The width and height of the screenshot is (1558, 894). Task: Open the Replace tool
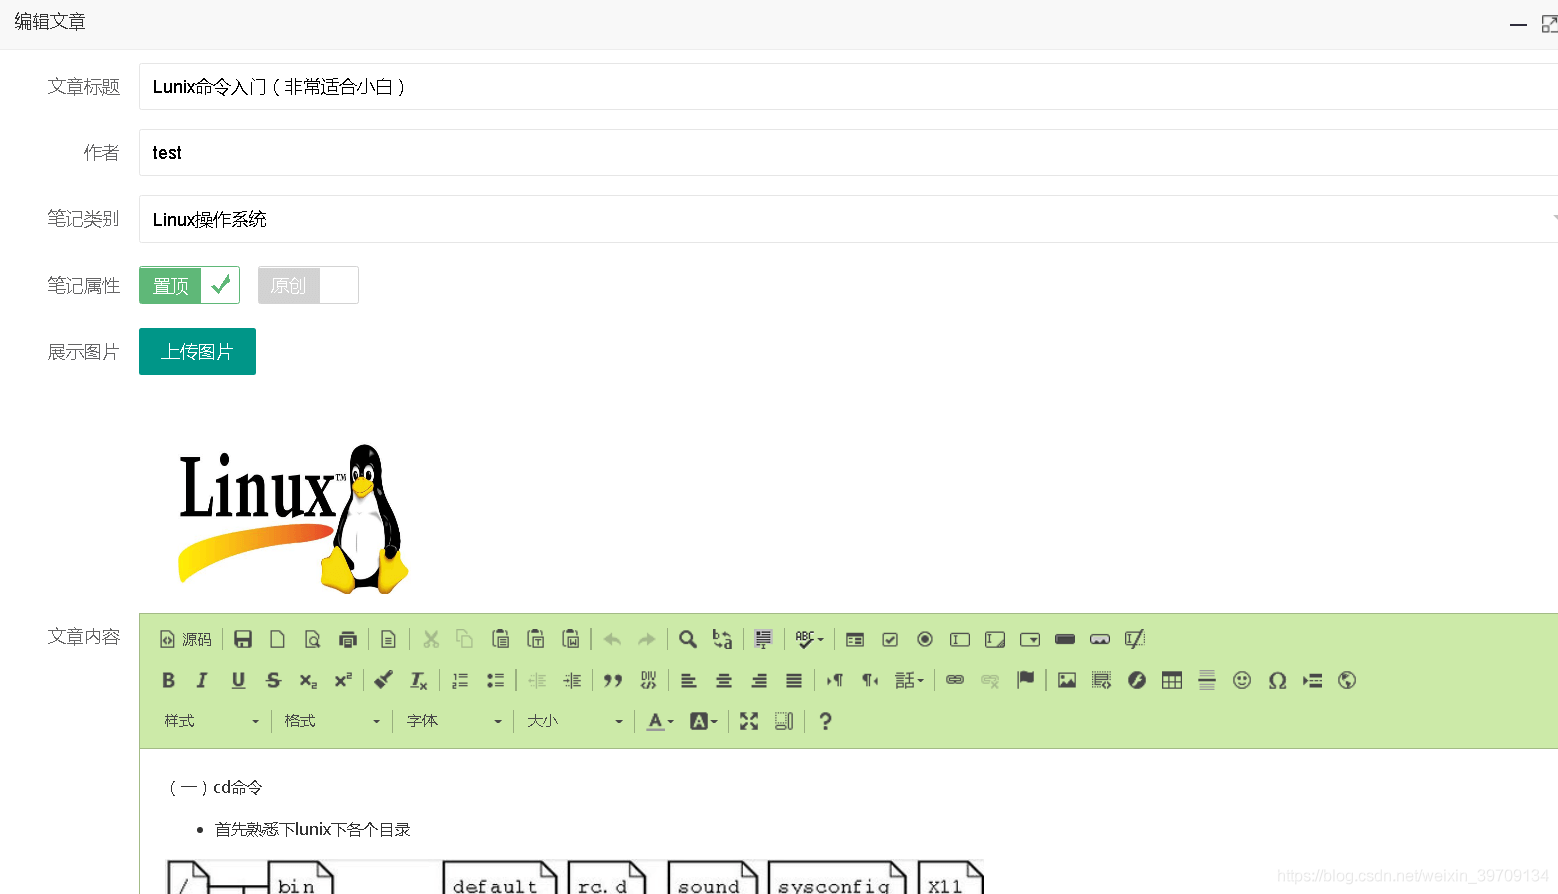[723, 639]
